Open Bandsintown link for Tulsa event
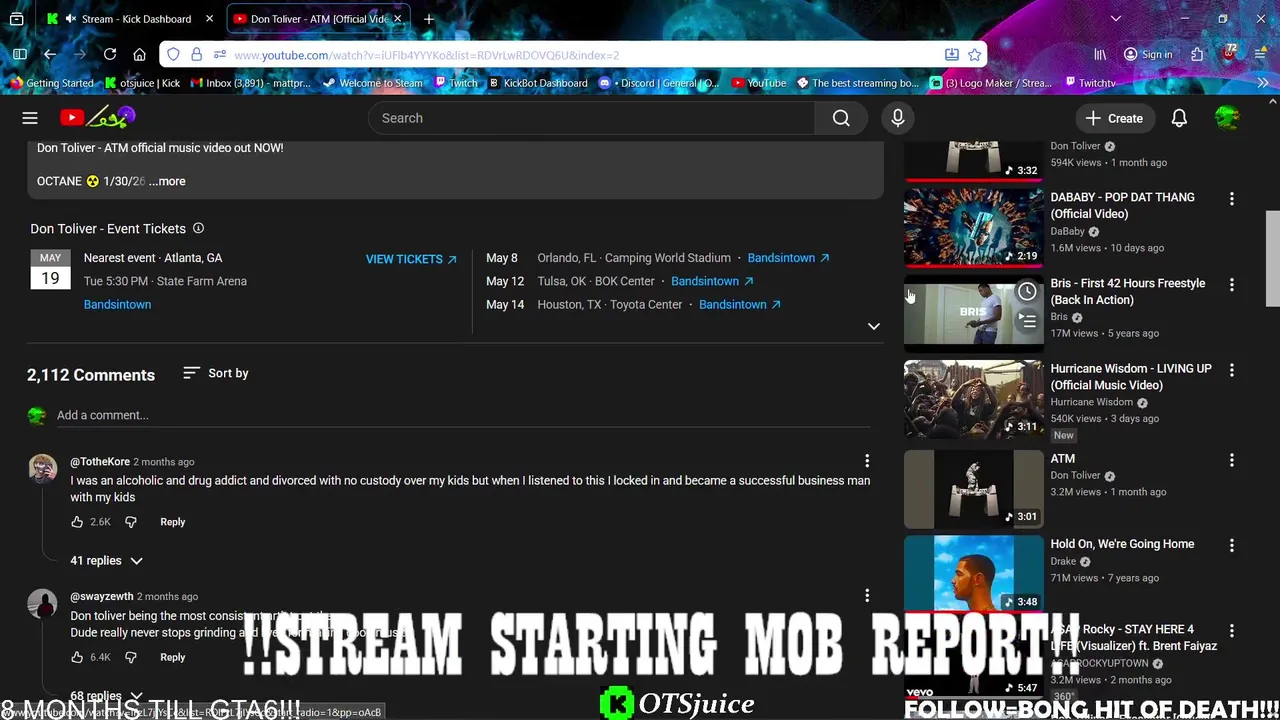 click(x=712, y=281)
